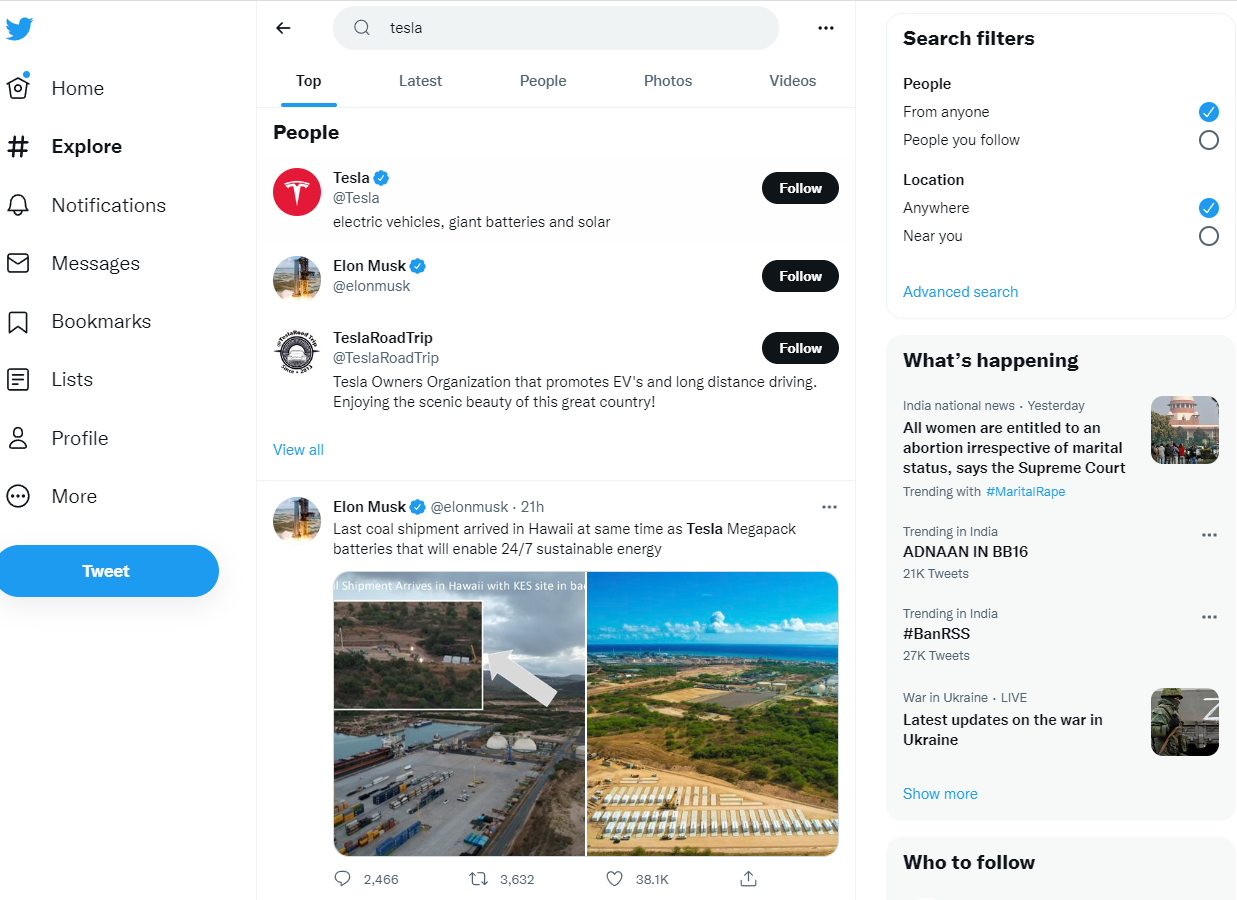
Task: Open the Advanced search link
Action: 960,292
